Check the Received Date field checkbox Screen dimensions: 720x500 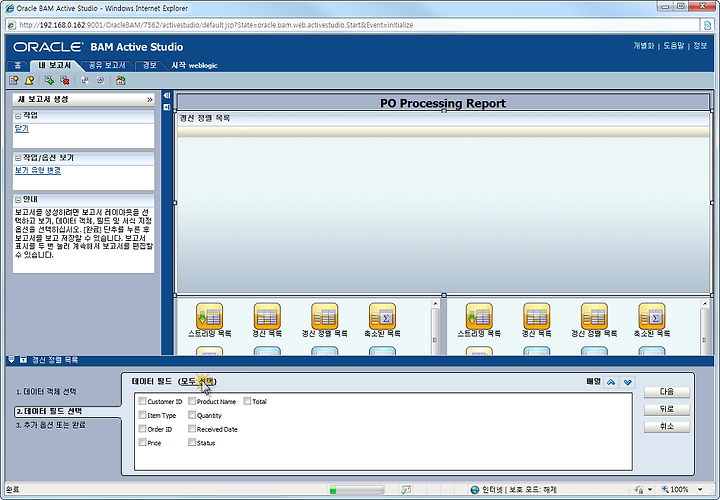click(x=192, y=429)
